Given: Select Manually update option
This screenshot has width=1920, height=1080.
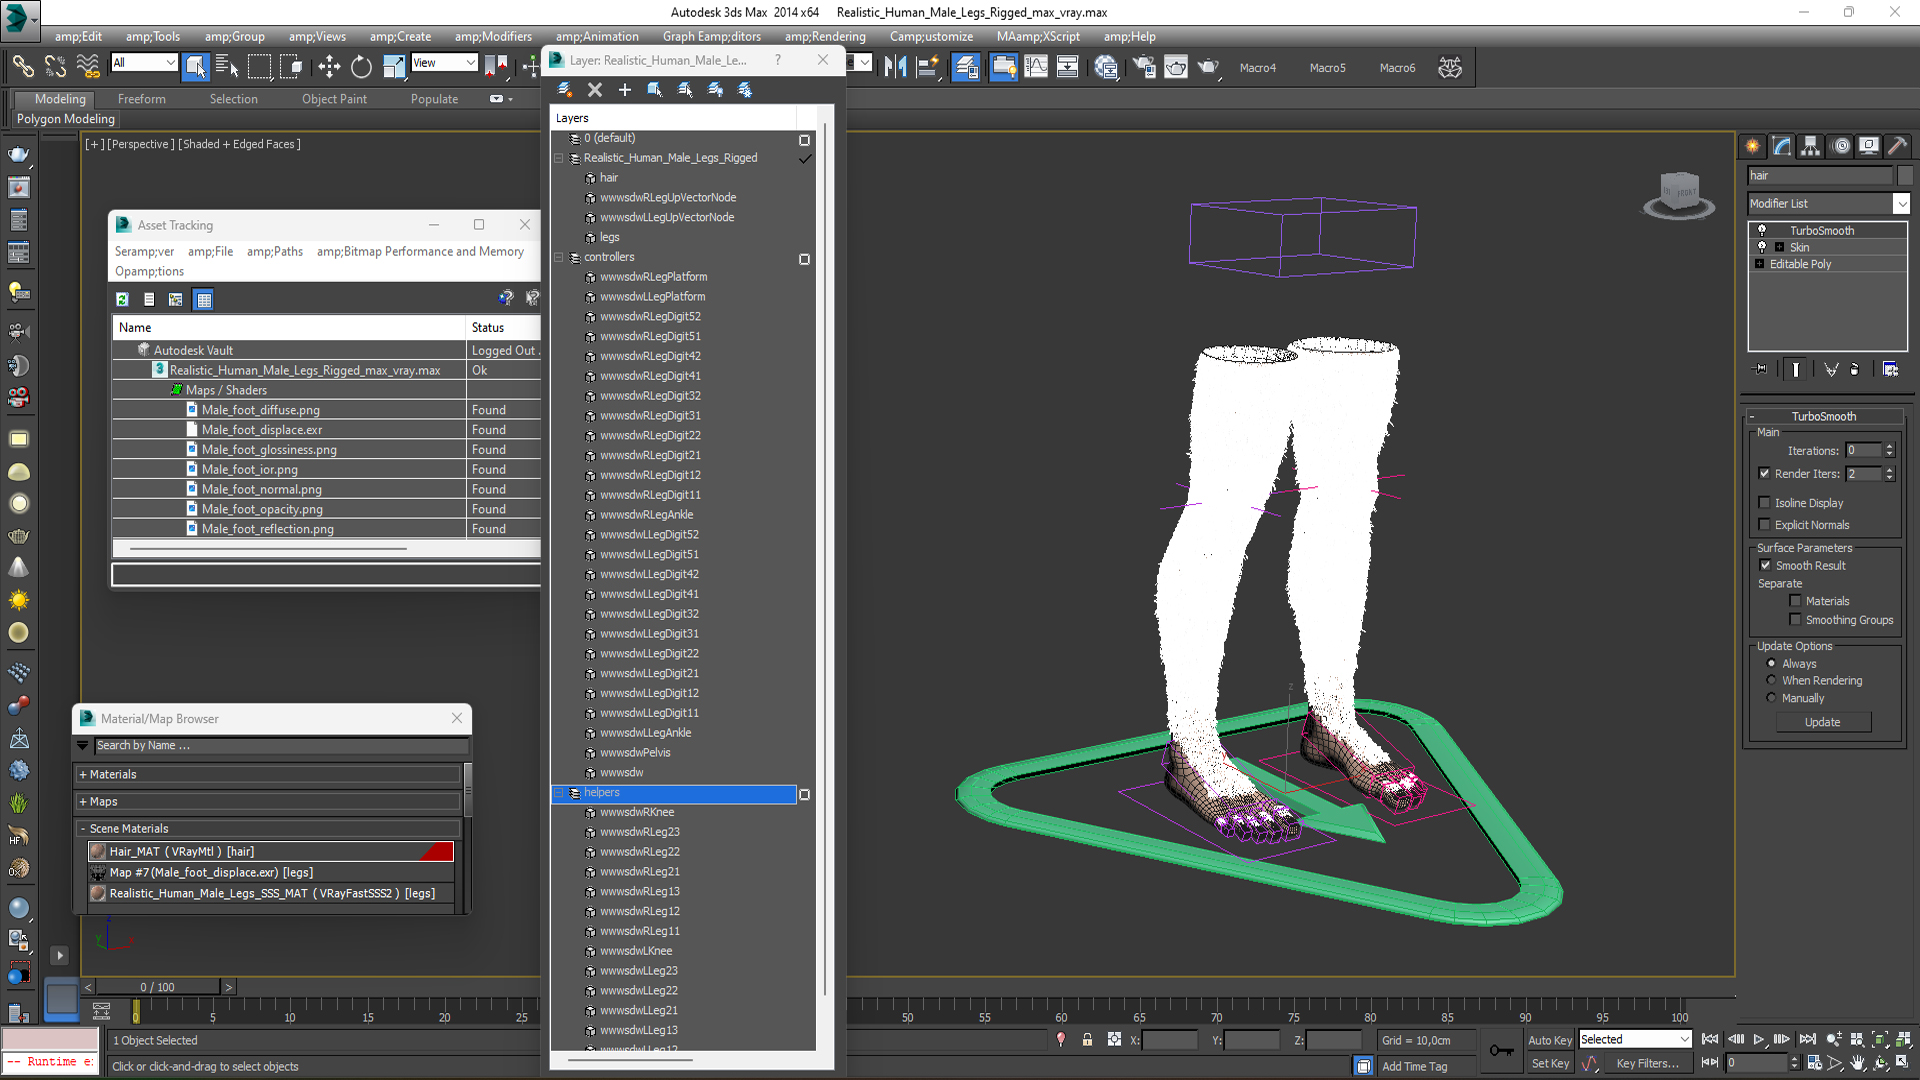Looking at the screenshot, I should click(1771, 698).
